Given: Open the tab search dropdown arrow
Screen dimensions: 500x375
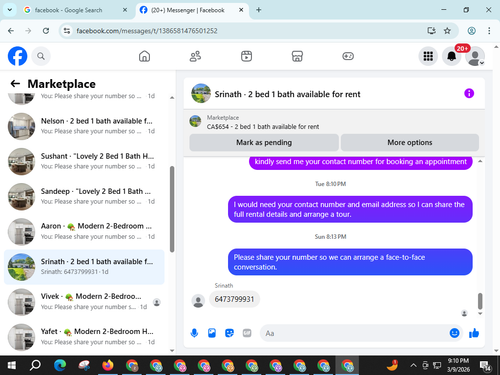Looking at the screenshot, I should [10, 10].
